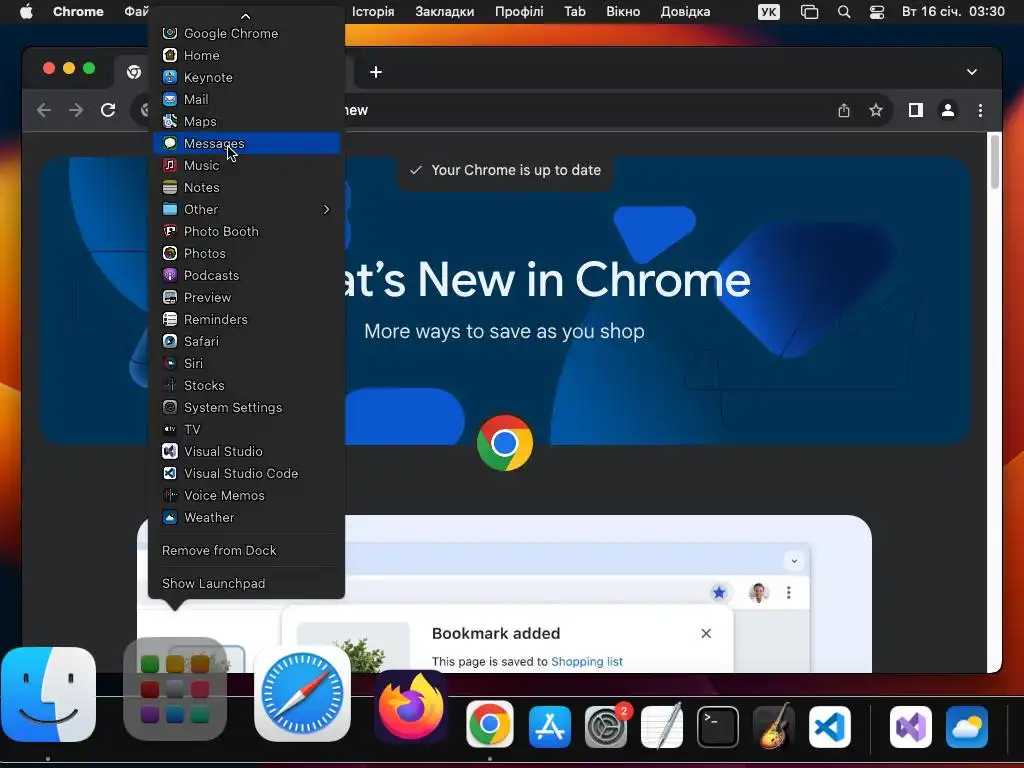Open Control Center in the menu bar
Image resolution: width=1024 pixels, height=768 pixels.
[877, 12]
